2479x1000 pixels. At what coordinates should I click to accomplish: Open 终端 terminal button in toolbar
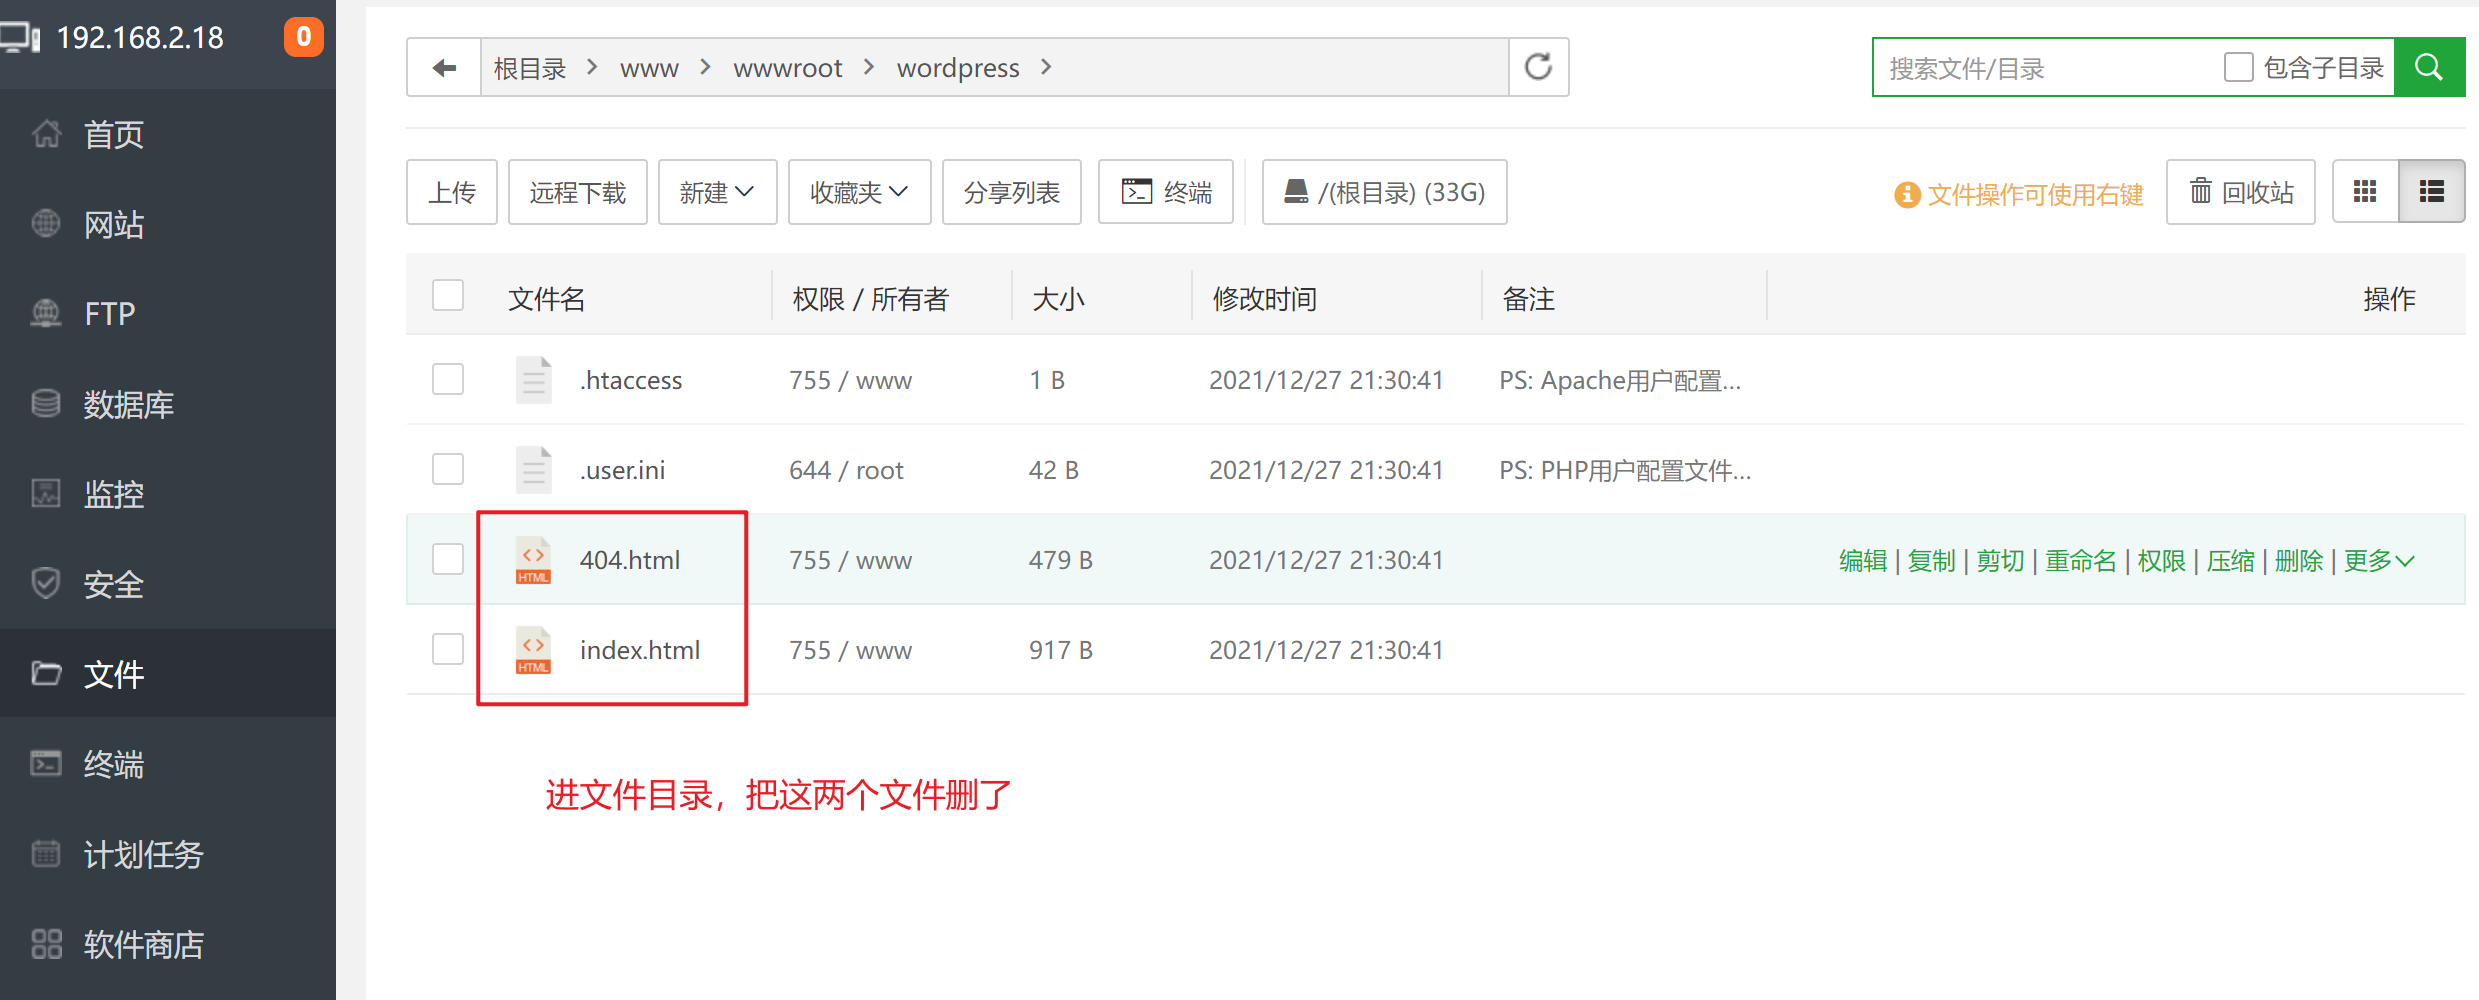[x=1166, y=192]
